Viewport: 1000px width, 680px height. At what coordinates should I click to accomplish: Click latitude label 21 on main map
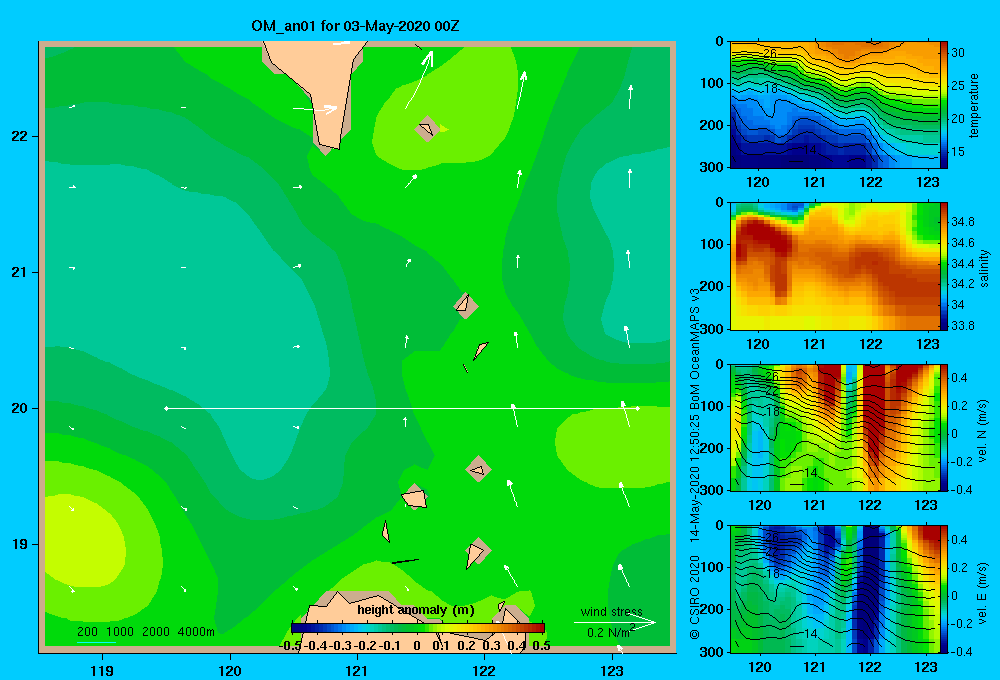(x=20, y=272)
